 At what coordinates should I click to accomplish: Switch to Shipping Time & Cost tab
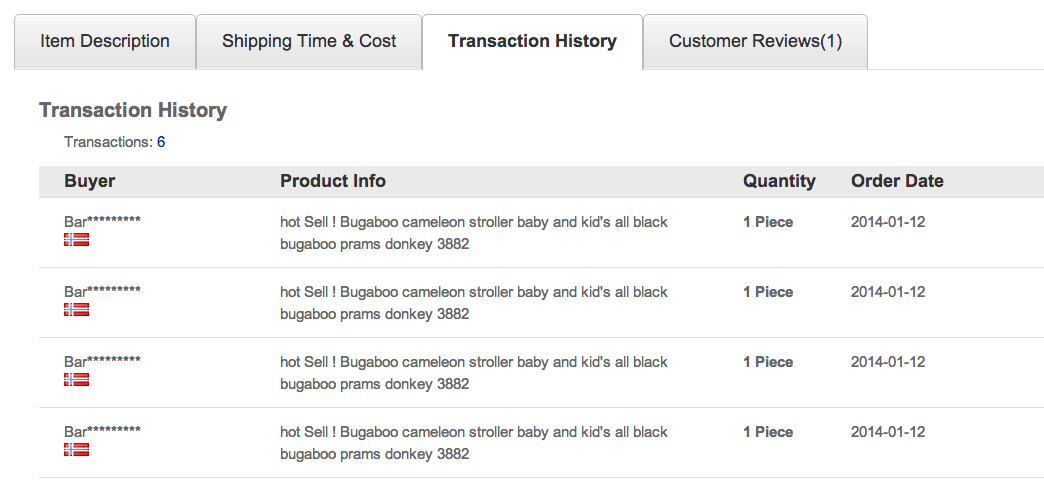(x=309, y=41)
